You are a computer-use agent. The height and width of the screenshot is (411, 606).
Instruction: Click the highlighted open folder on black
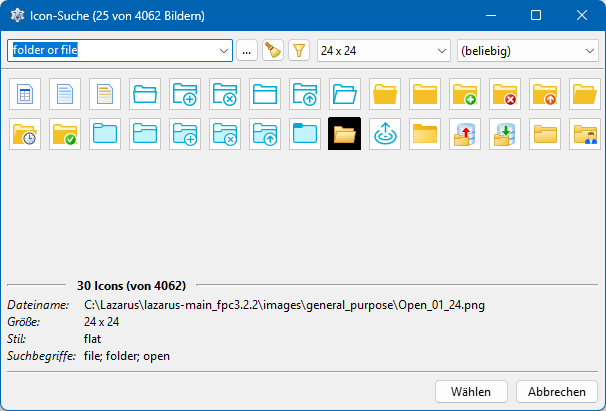[345, 134]
